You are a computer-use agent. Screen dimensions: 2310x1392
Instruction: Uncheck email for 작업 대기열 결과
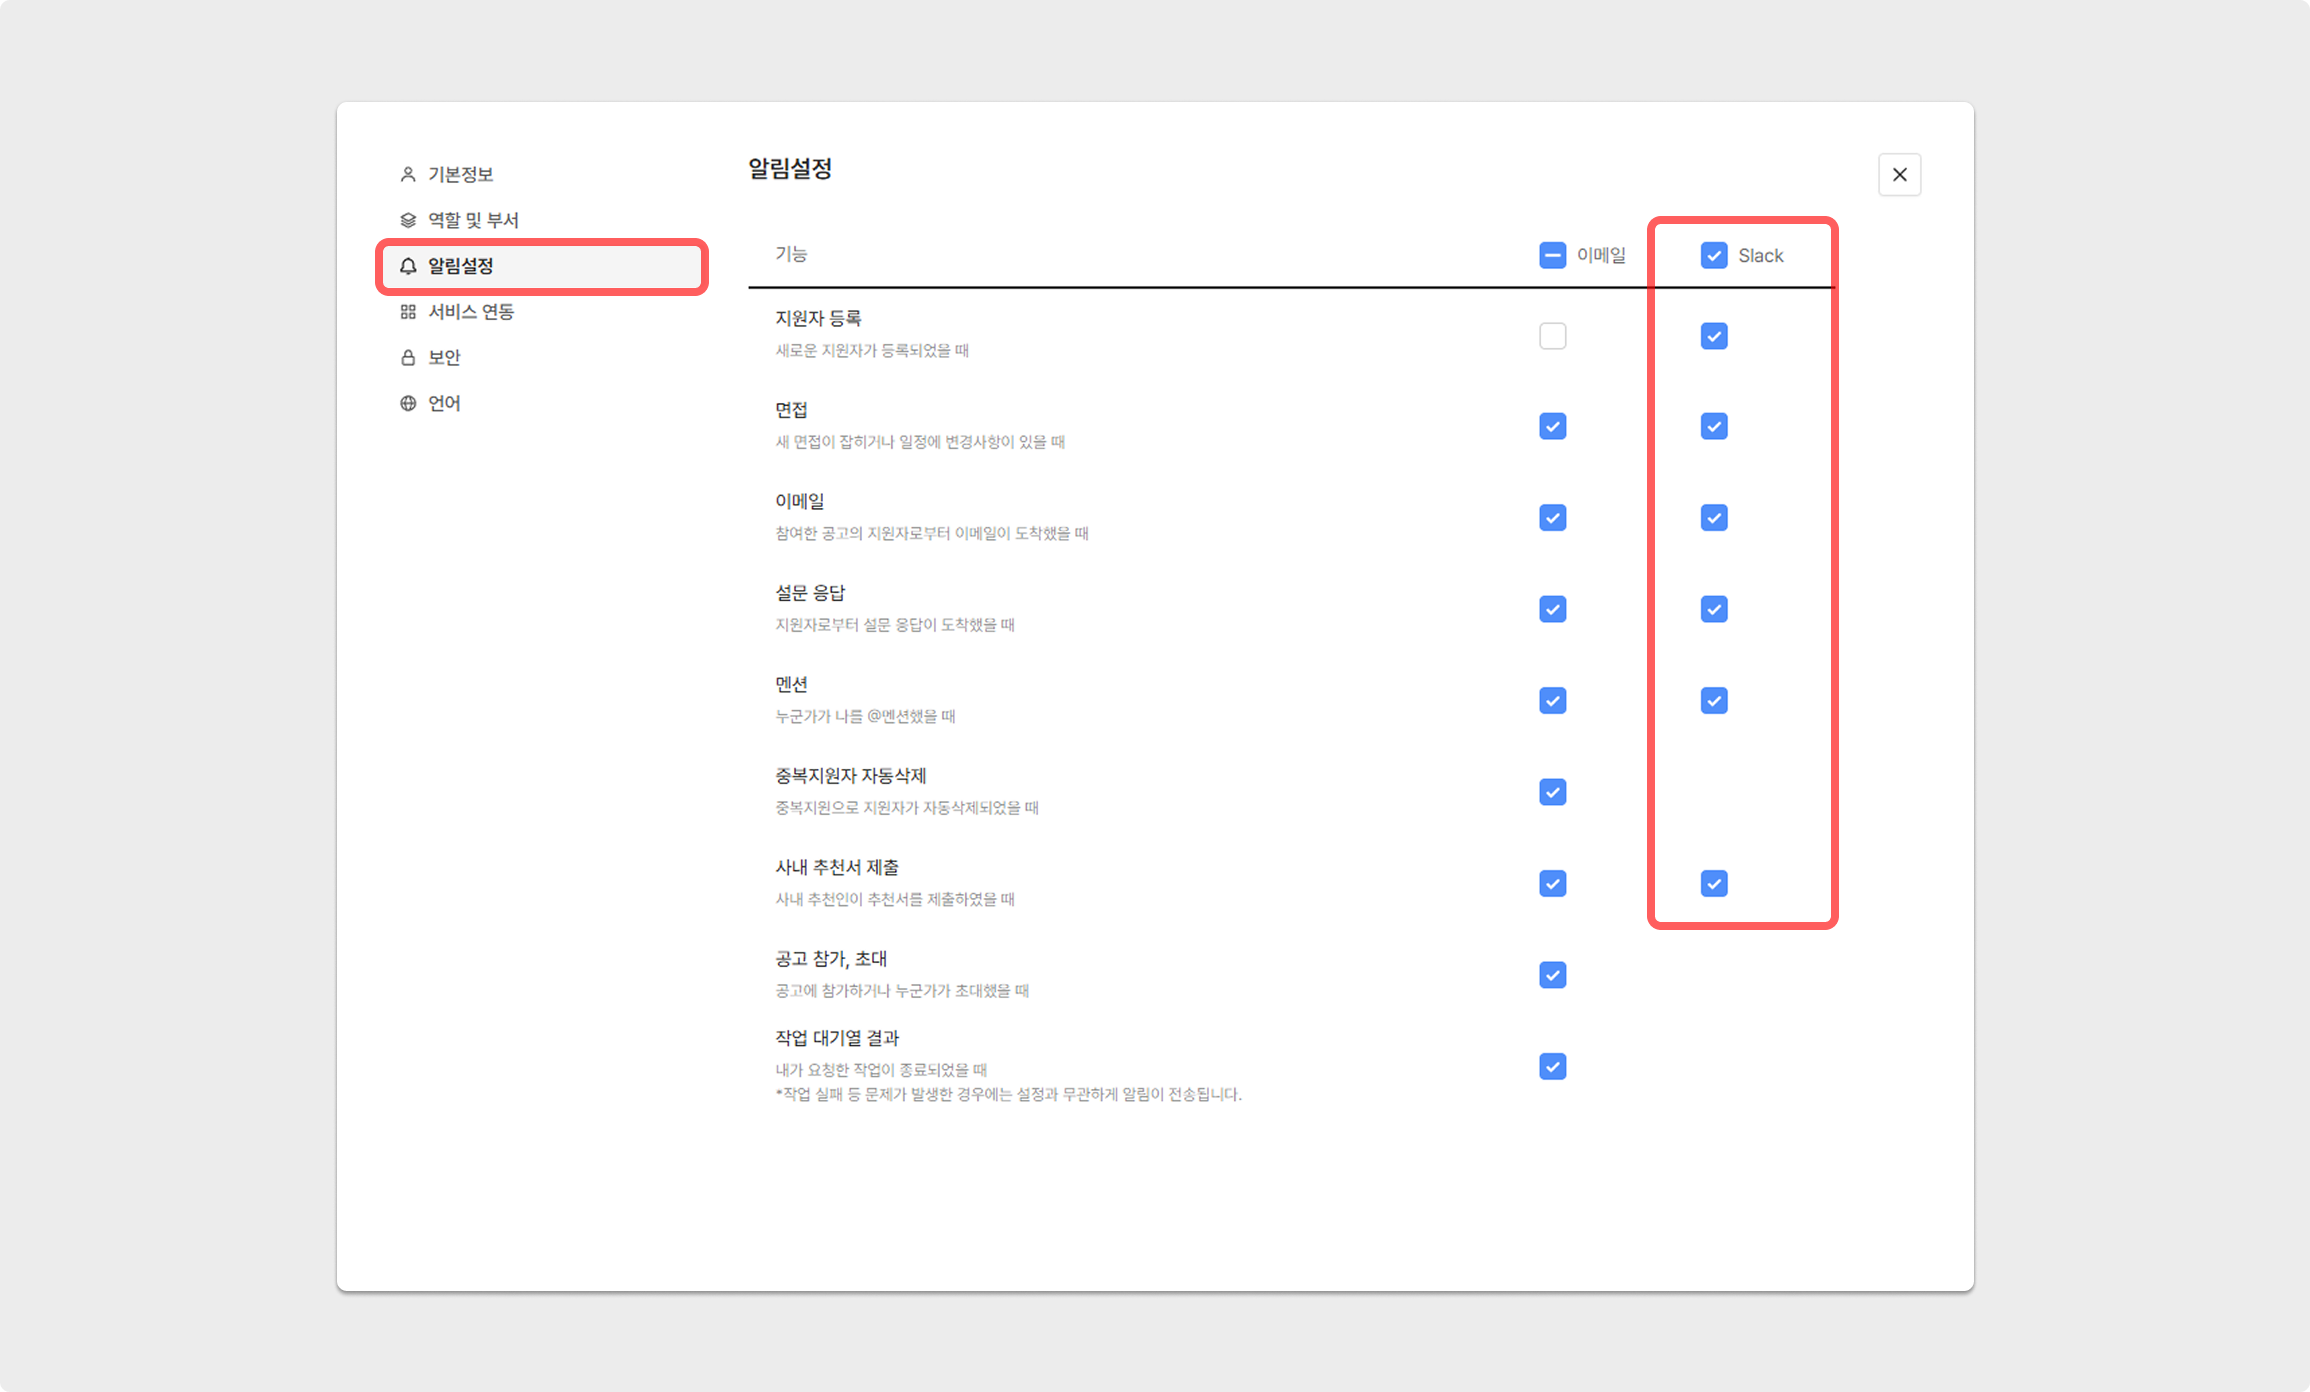(1552, 1067)
